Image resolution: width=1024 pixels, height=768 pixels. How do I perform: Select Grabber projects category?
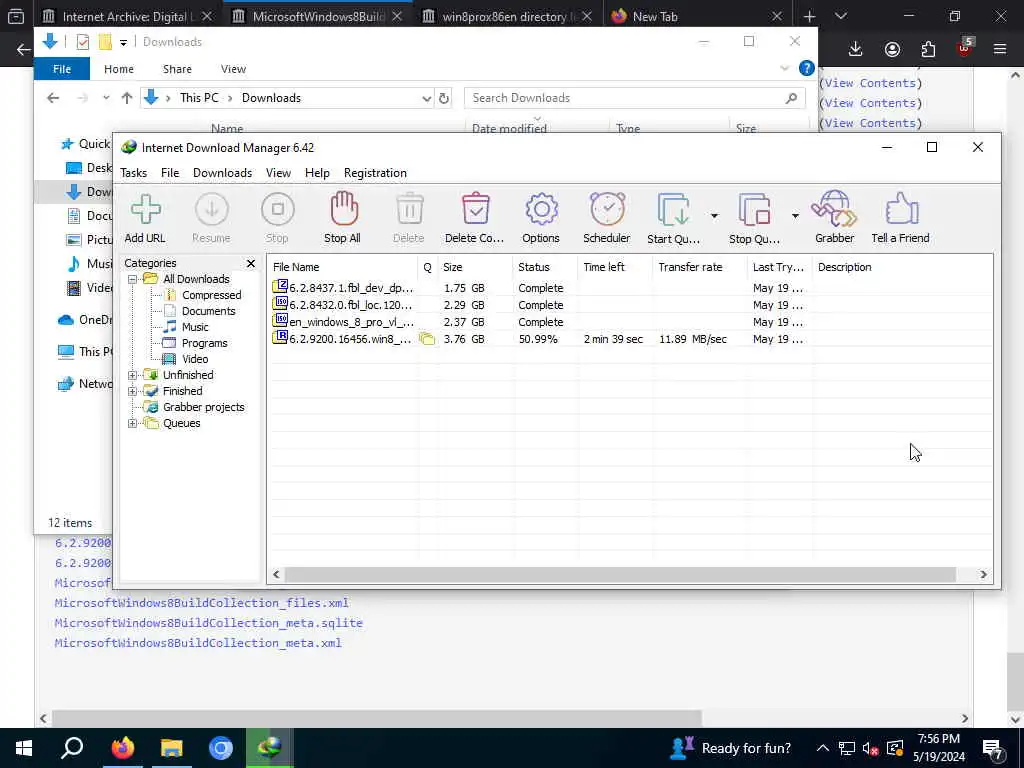(203, 408)
